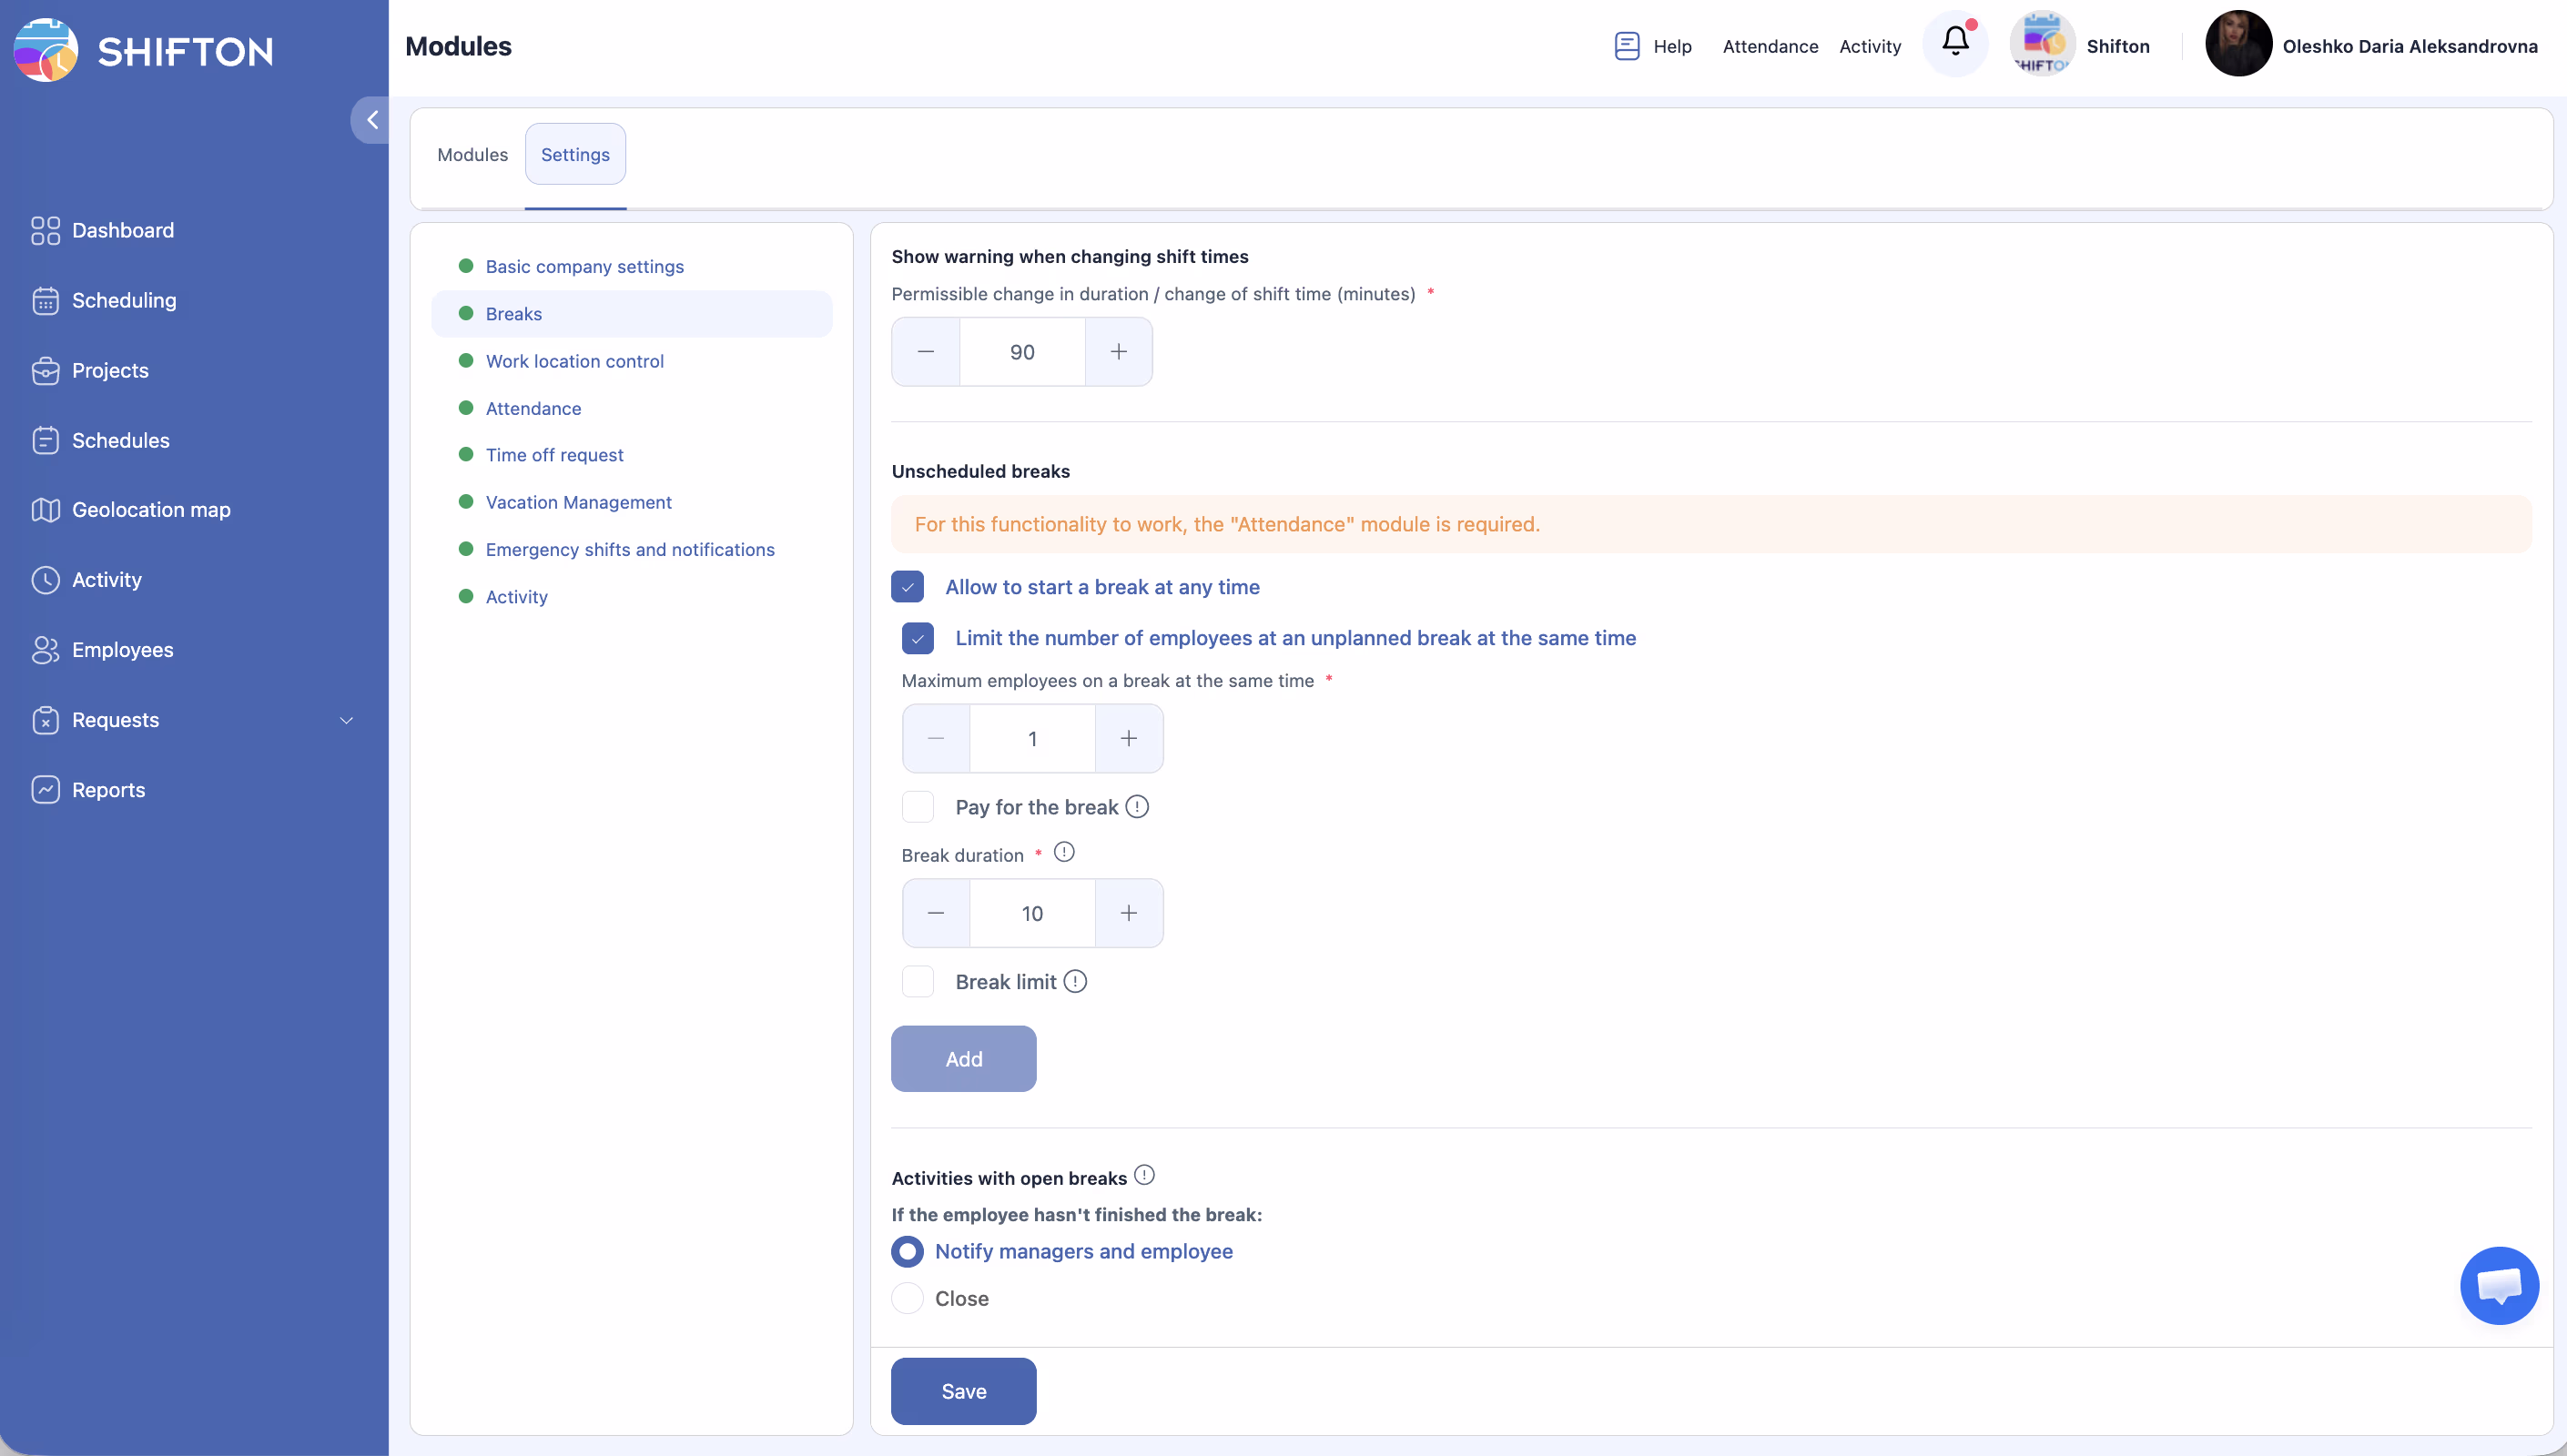The height and width of the screenshot is (1456, 2567).
Task: Click the Pay for the break info icon
Action: (x=1137, y=806)
